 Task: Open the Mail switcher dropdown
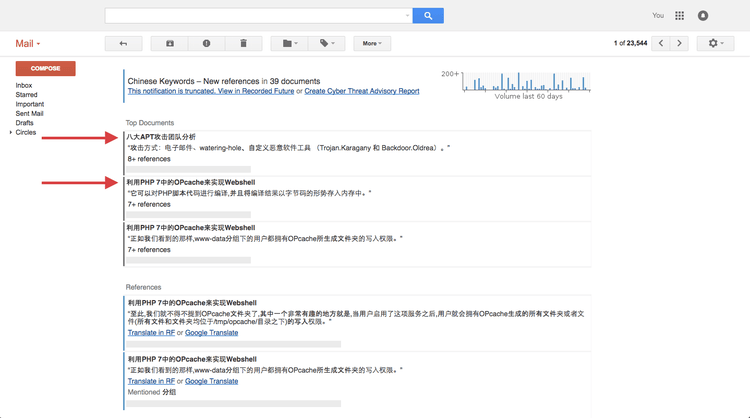coord(28,44)
